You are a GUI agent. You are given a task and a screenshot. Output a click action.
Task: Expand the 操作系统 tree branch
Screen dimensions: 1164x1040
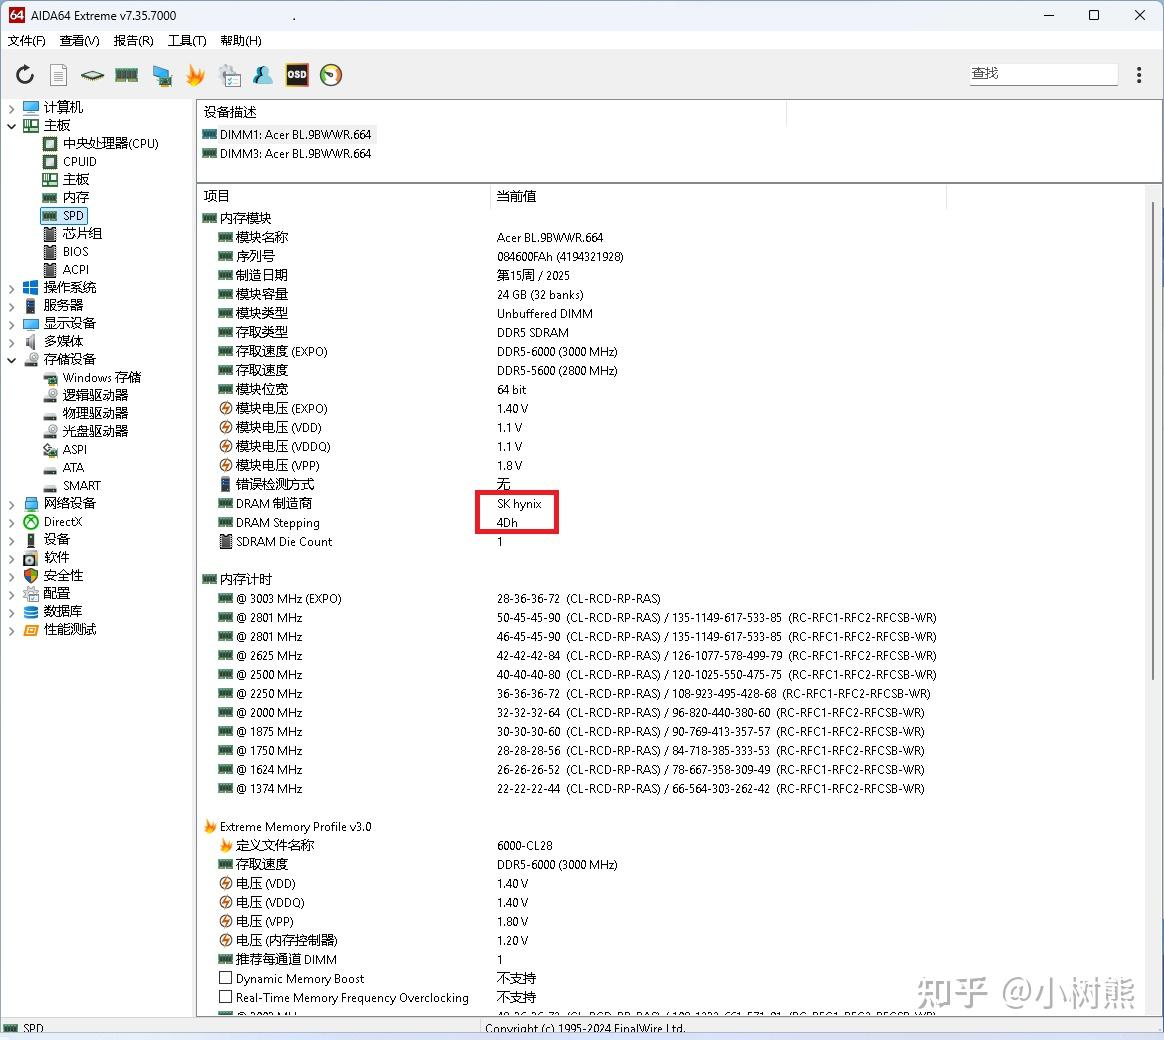11,287
